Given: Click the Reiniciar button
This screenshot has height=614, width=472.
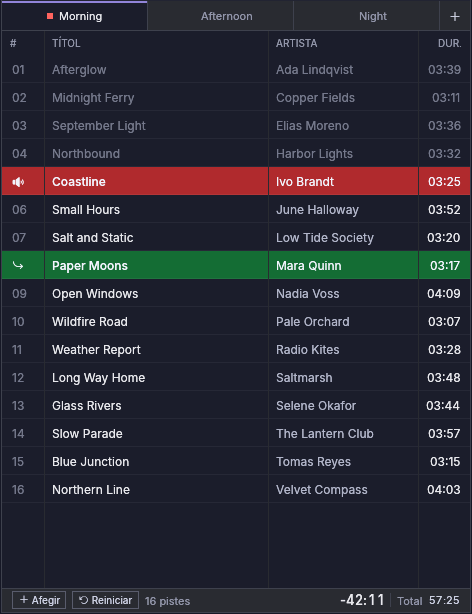Looking at the screenshot, I should [105, 600].
